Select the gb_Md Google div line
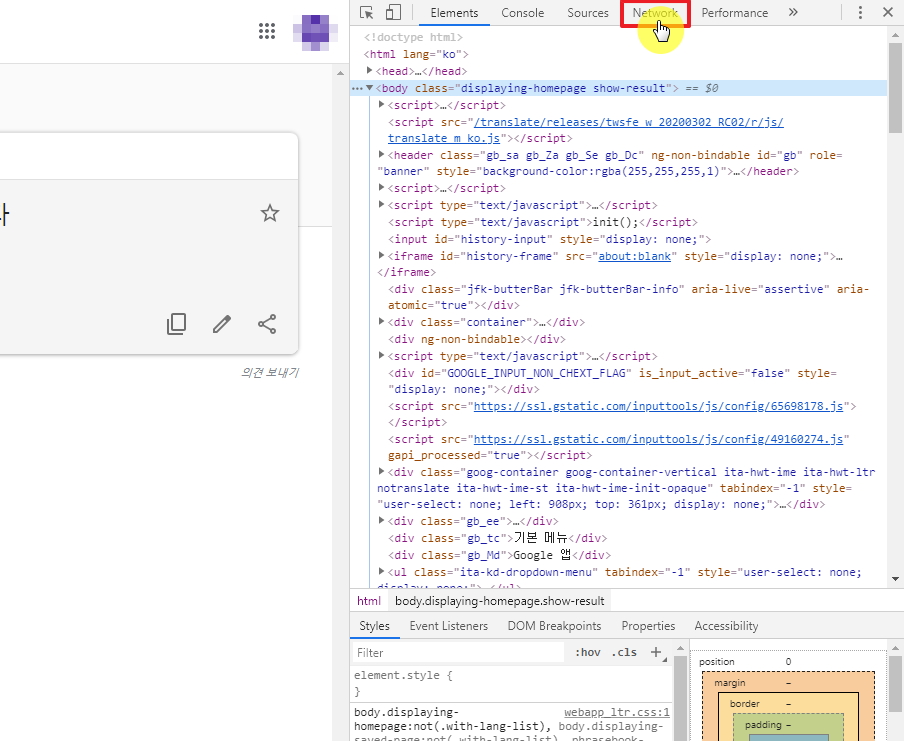The height and width of the screenshot is (741, 904). tap(499, 555)
